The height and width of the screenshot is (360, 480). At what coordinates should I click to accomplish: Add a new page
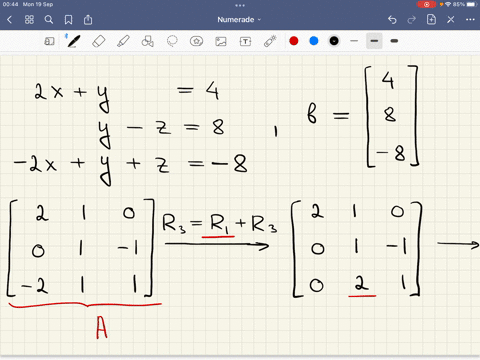(x=431, y=20)
